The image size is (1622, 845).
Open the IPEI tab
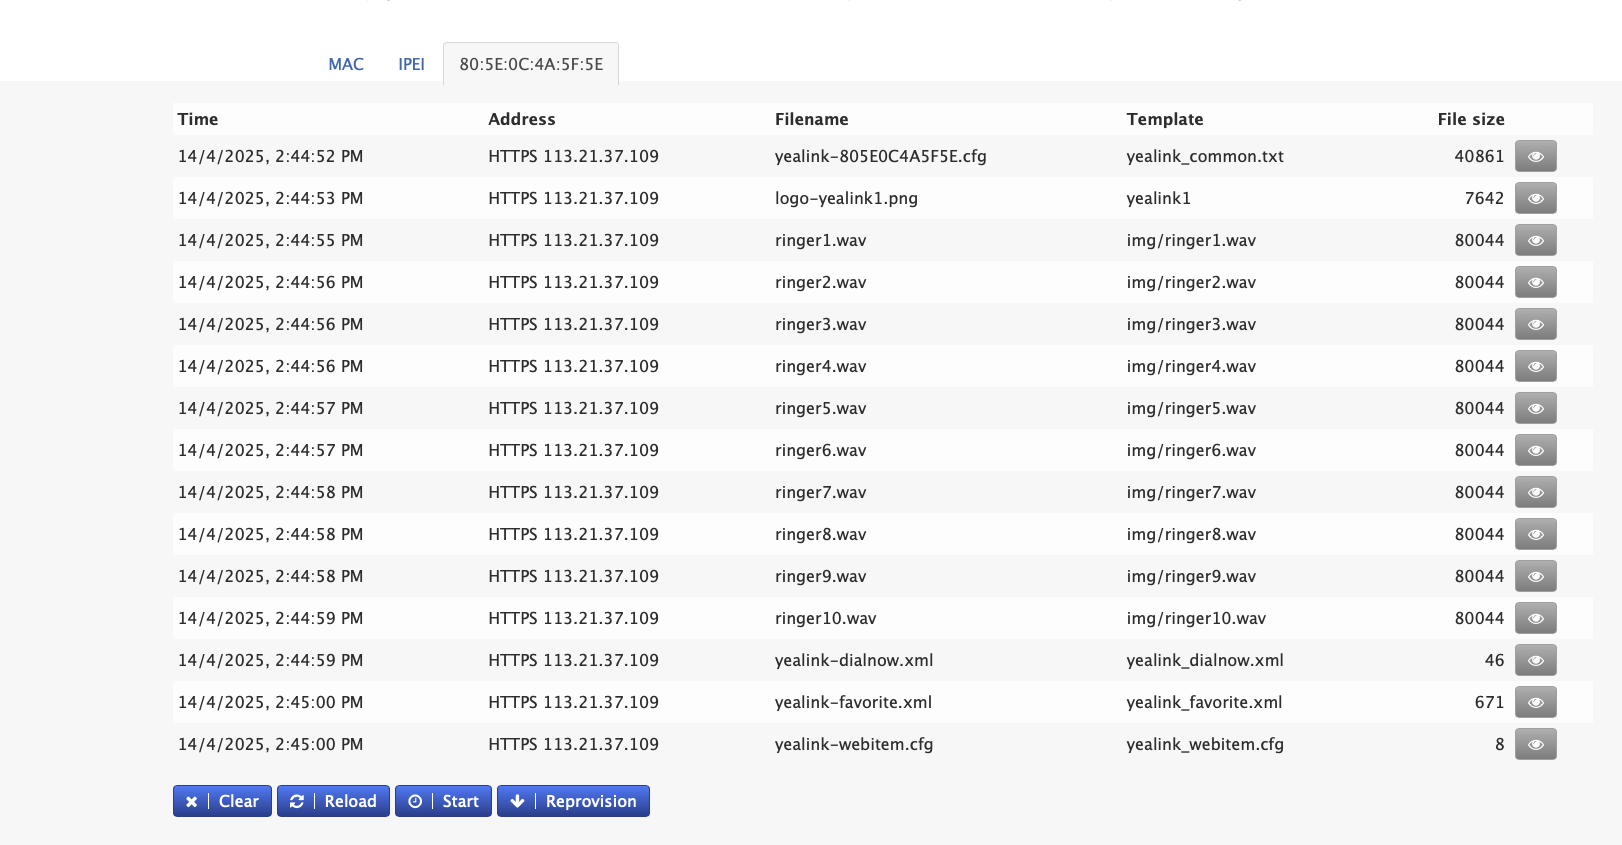coord(411,64)
